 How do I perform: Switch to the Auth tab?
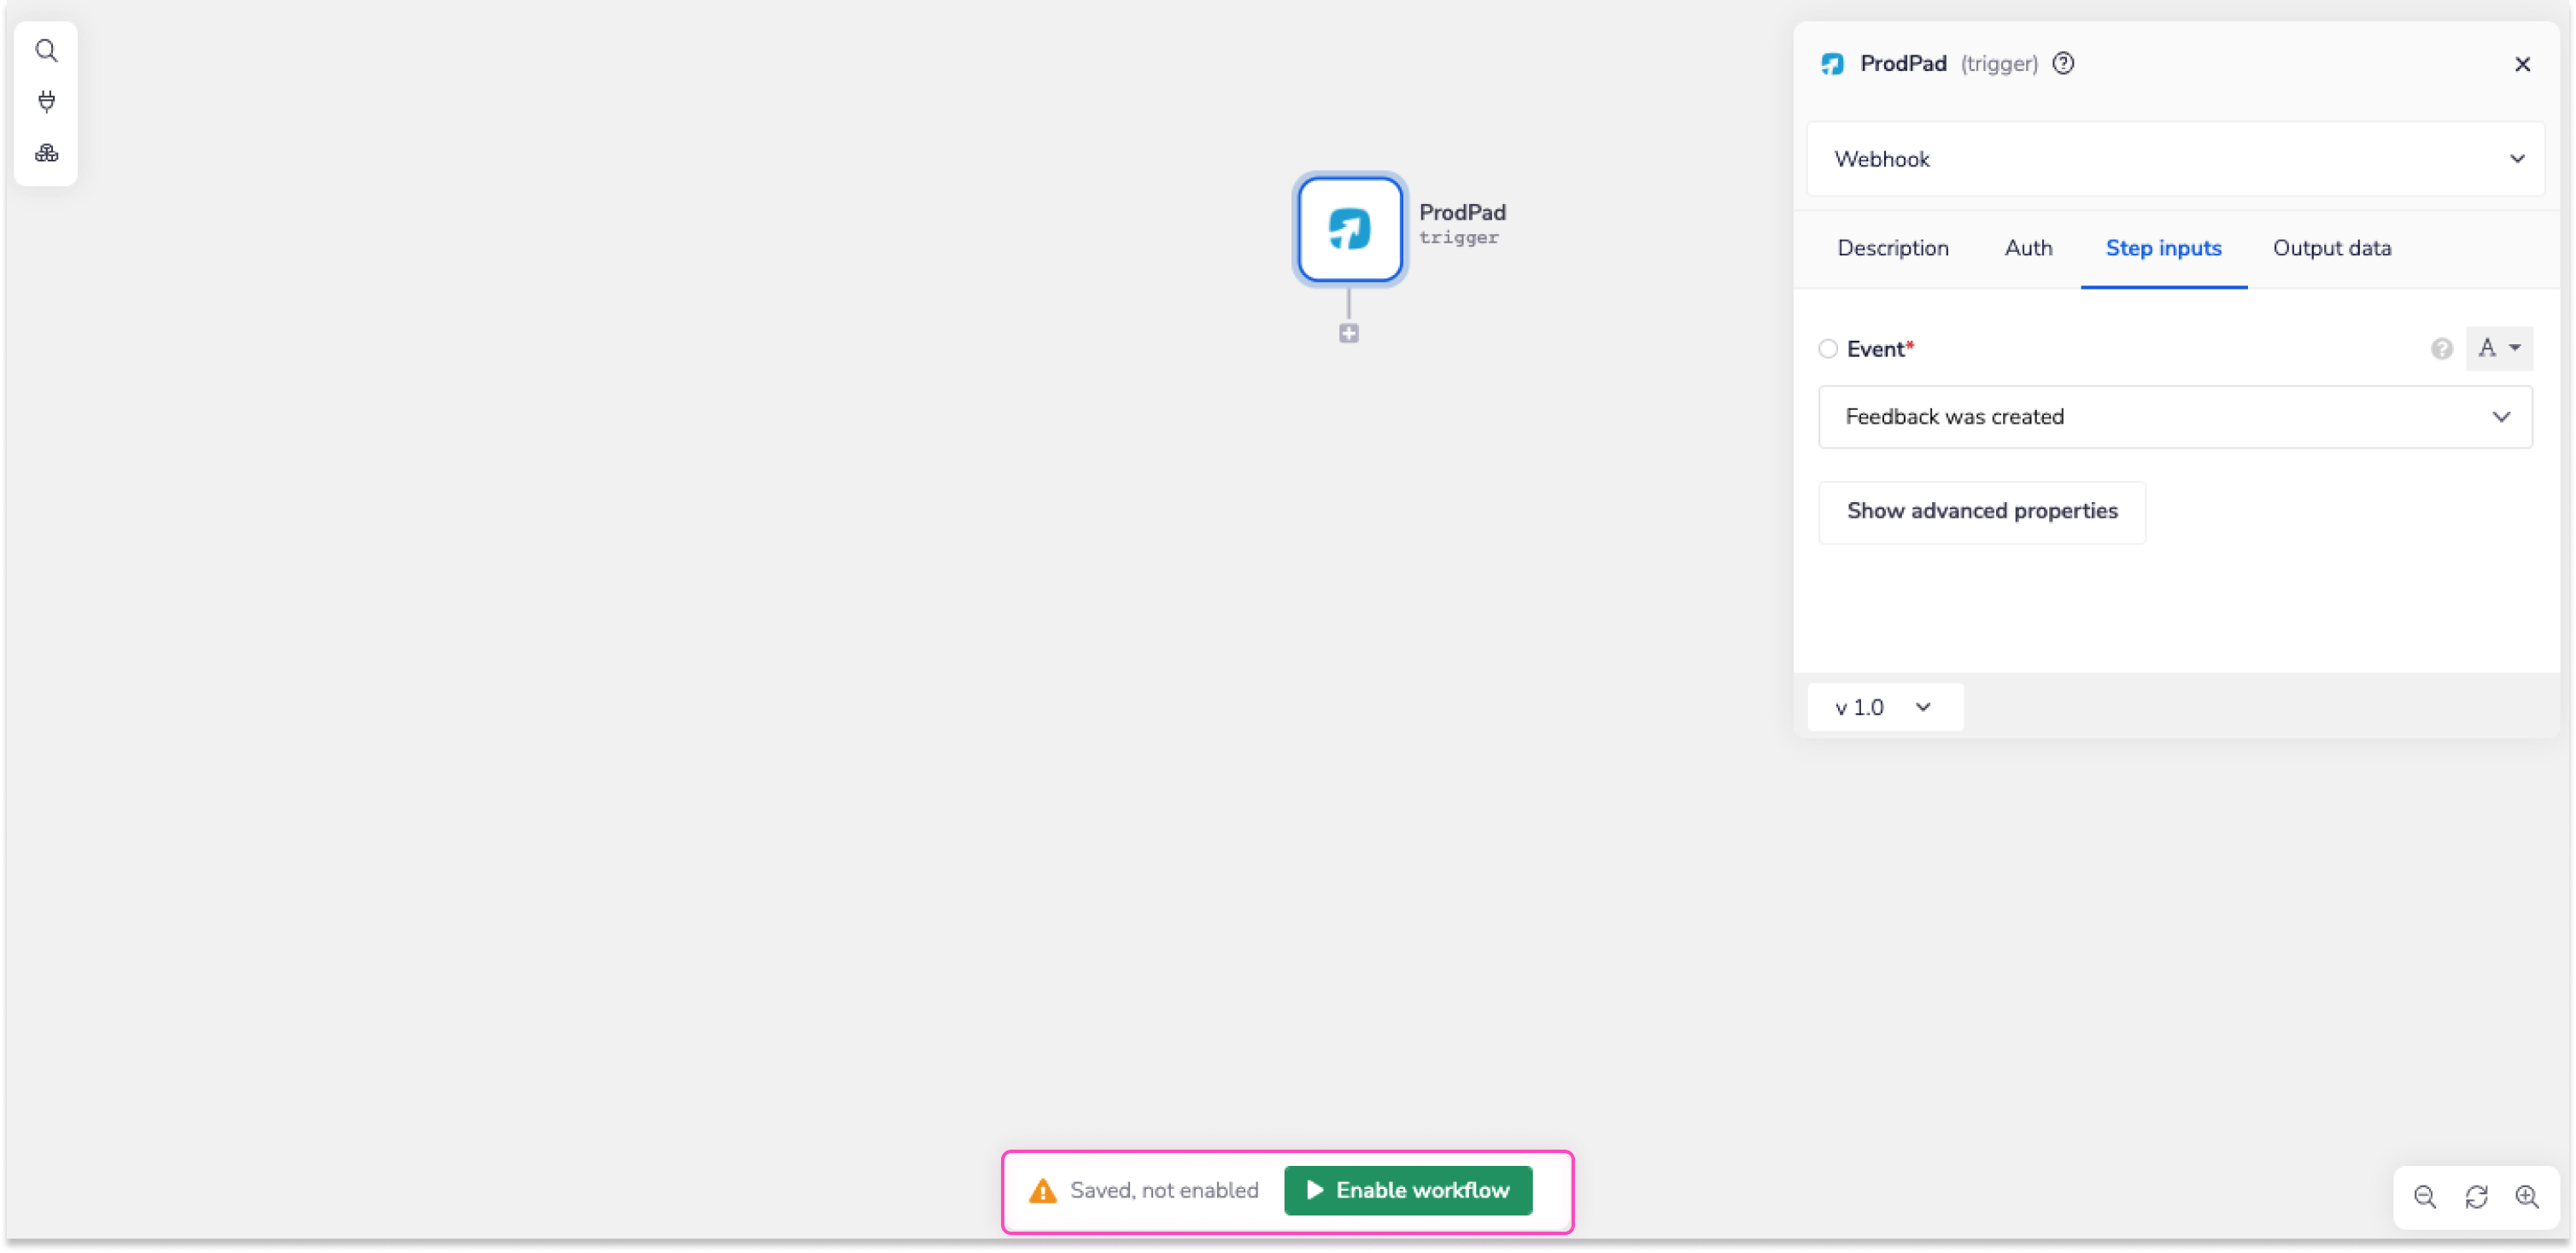pos(2028,248)
